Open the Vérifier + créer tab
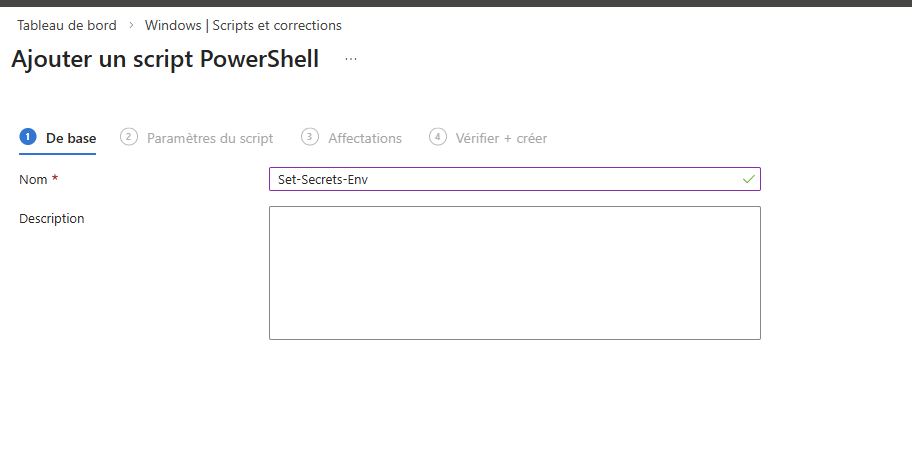Screen dimensions: 912x475 (501, 138)
